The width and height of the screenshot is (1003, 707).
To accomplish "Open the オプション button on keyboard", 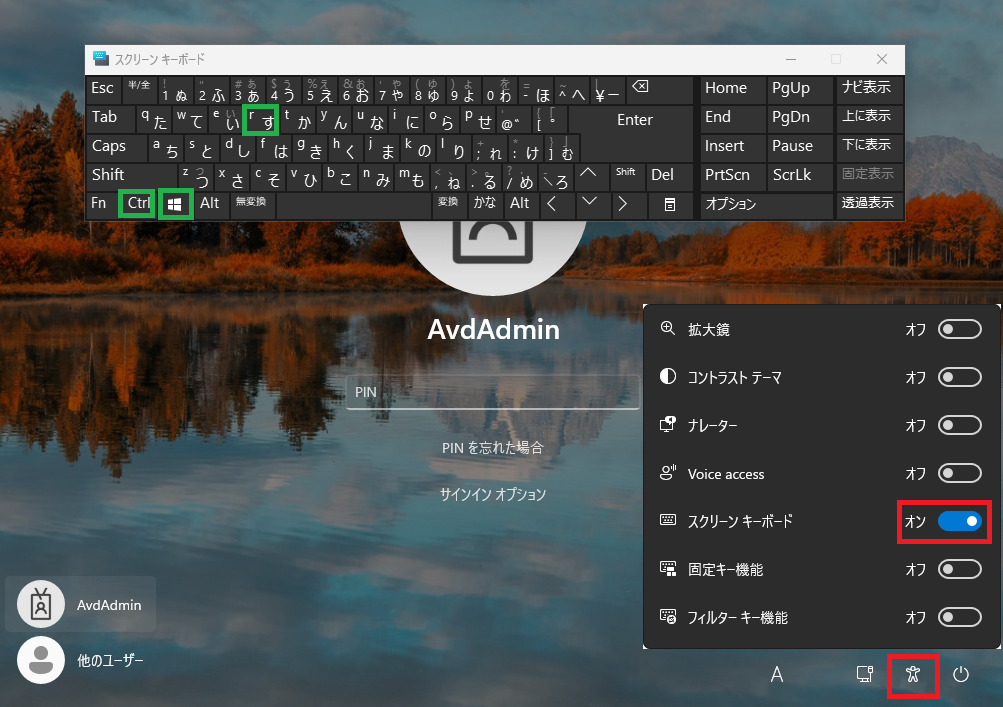I will [766, 205].
